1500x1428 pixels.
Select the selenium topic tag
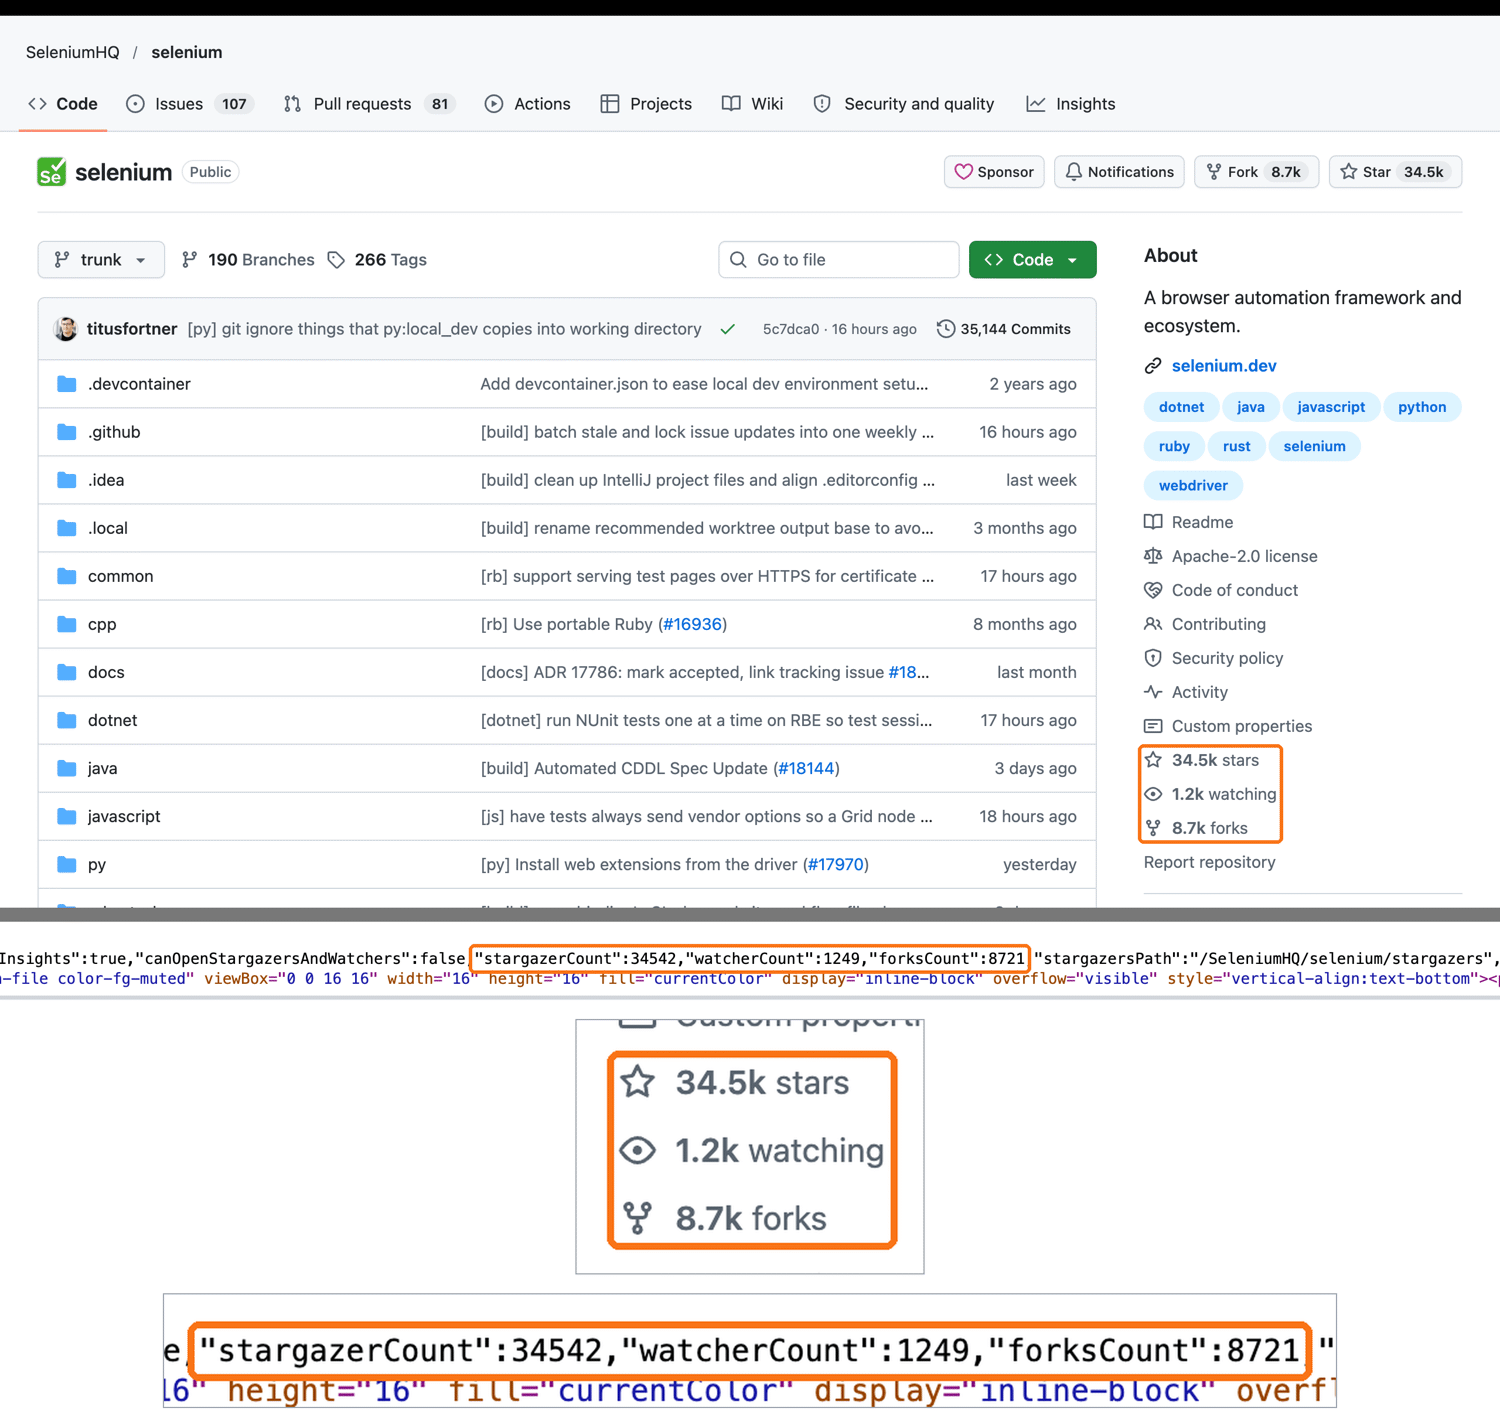pyautogui.click(x=1314, y=446)
